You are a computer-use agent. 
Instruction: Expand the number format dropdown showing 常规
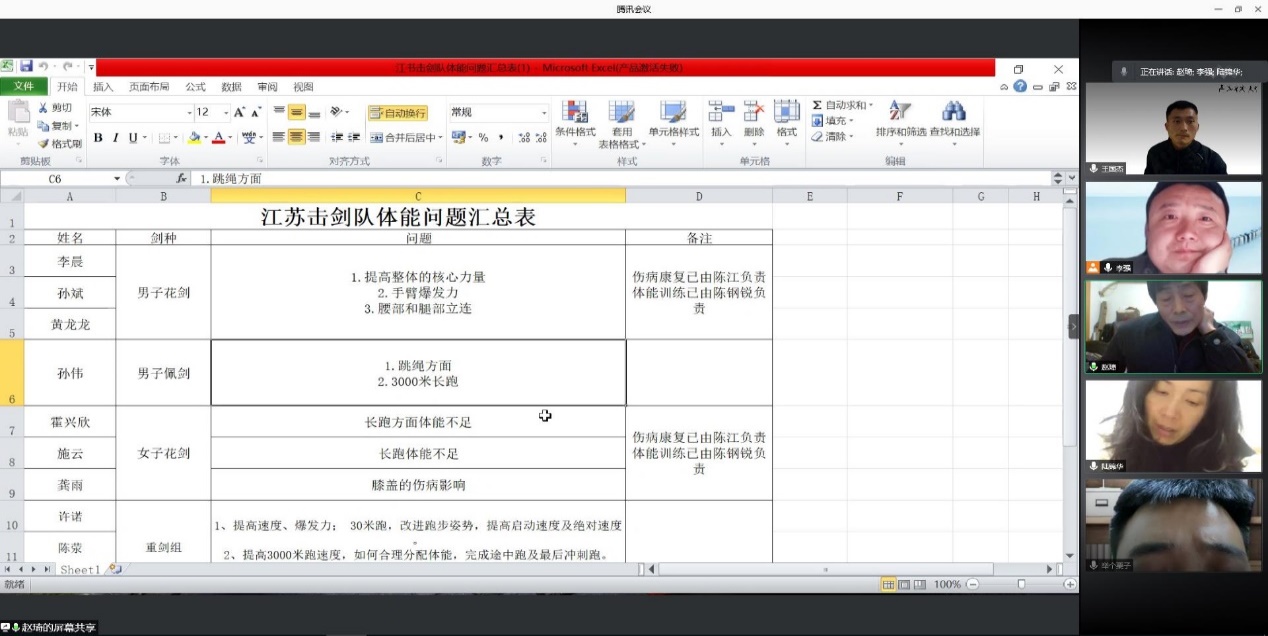click(544, 113)
